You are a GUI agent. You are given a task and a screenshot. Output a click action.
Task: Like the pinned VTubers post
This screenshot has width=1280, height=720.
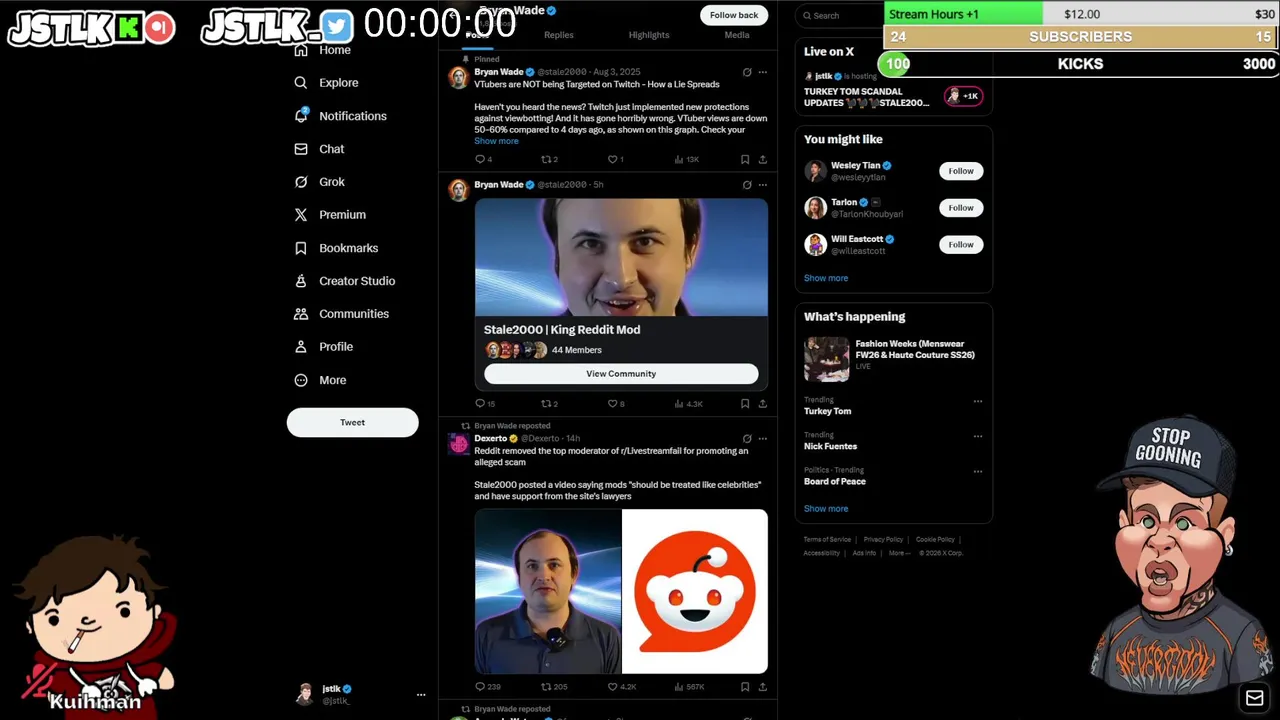click(x=616, y=159)
